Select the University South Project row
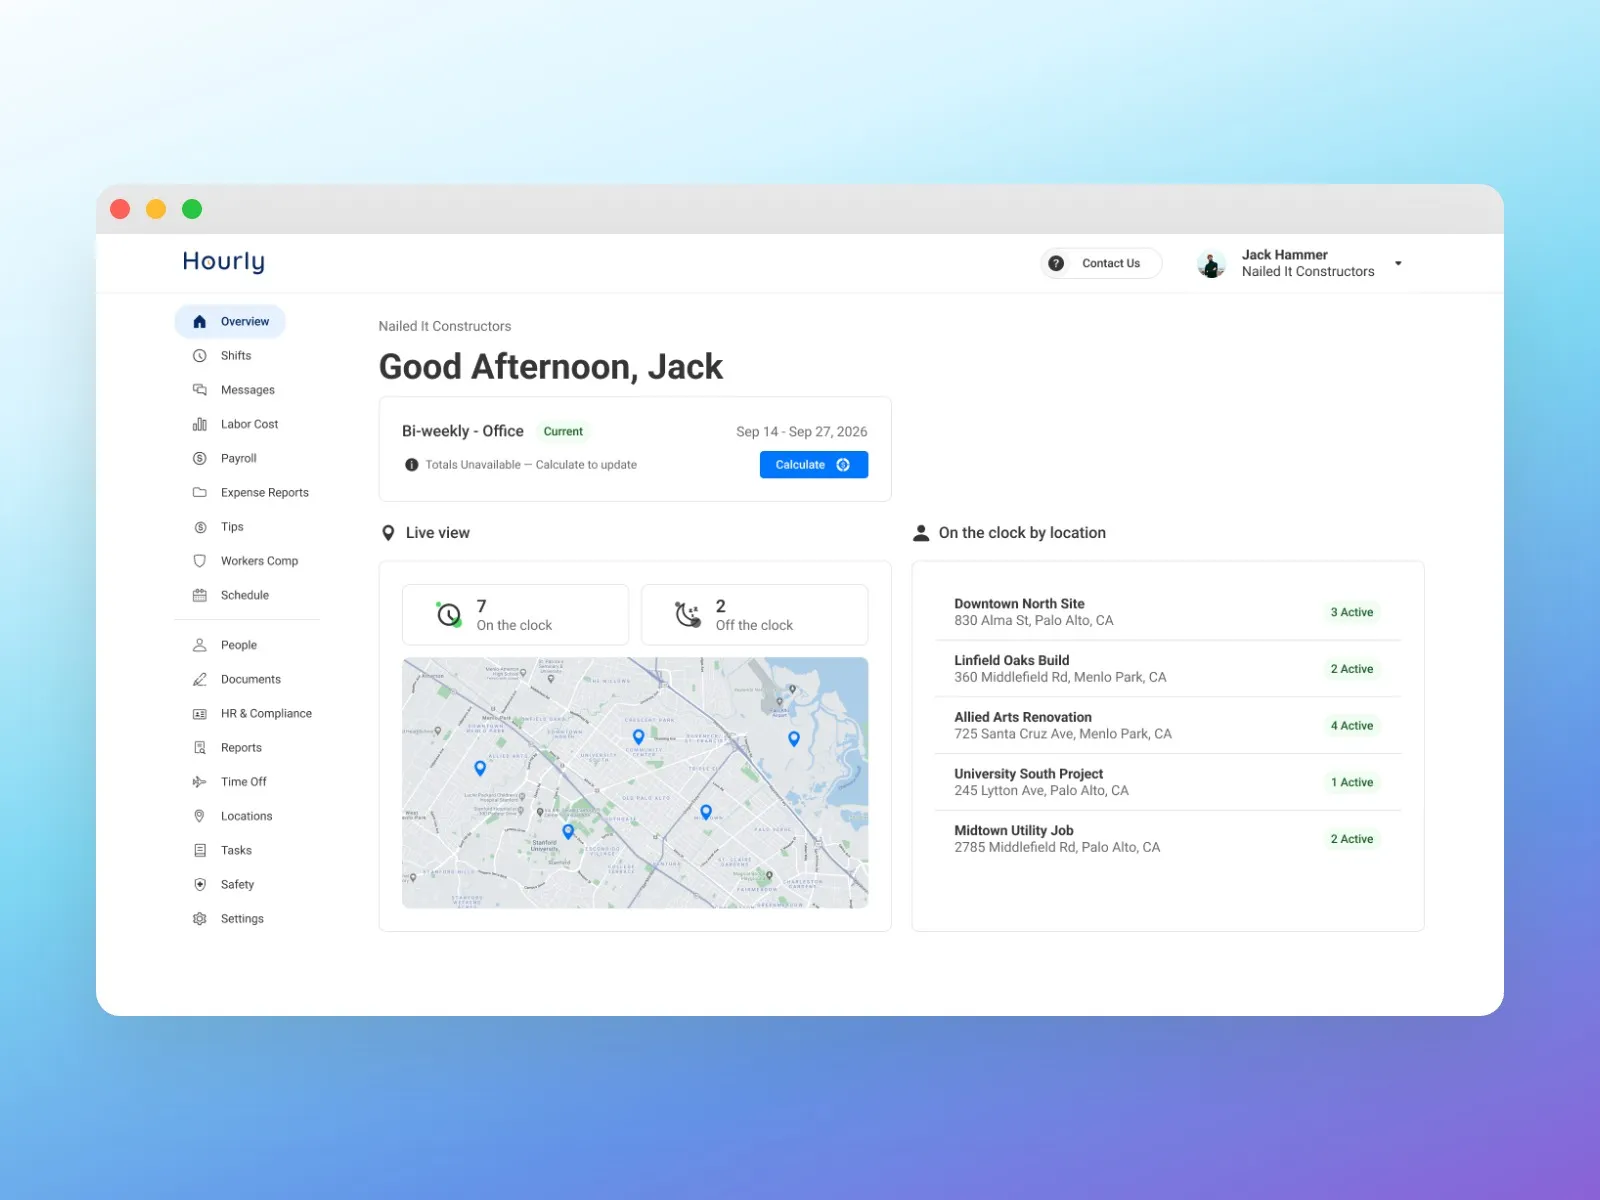Screen dimensions: 1600x1200 pos(1167,782)
